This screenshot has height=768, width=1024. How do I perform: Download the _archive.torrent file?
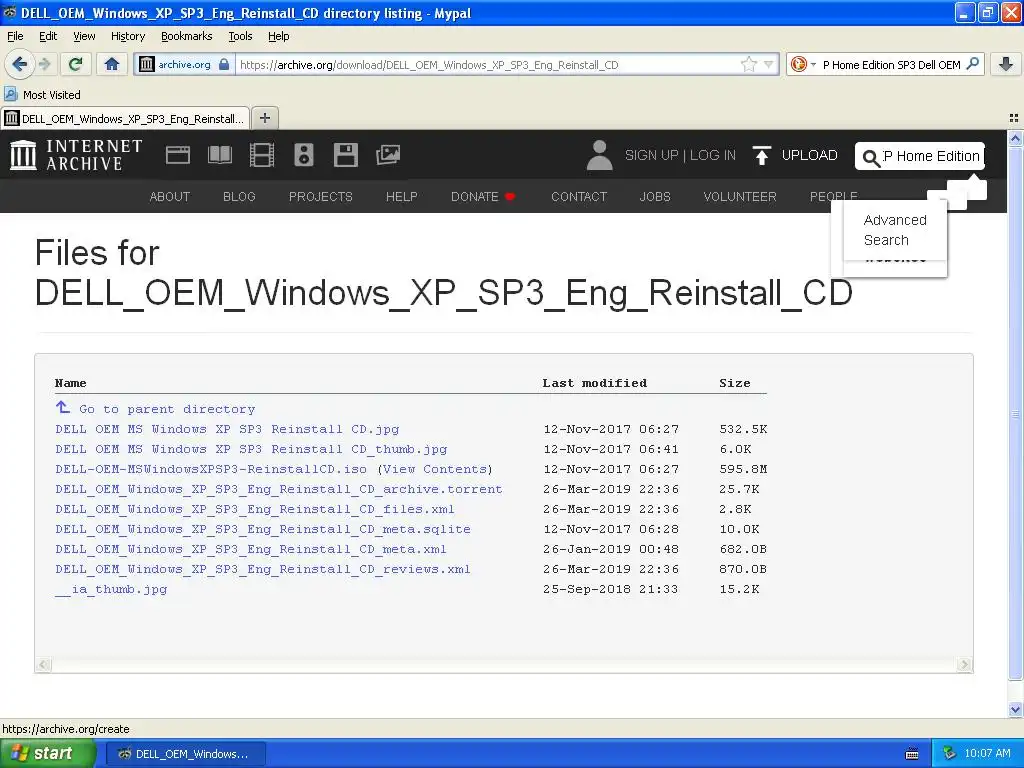(x=279, y=489)
